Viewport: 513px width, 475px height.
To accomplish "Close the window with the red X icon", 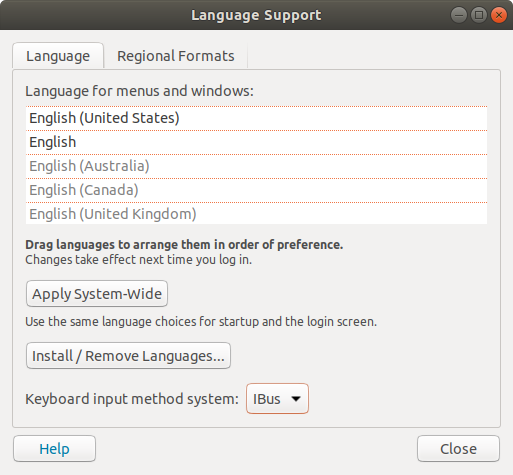I will click(499, 15).
